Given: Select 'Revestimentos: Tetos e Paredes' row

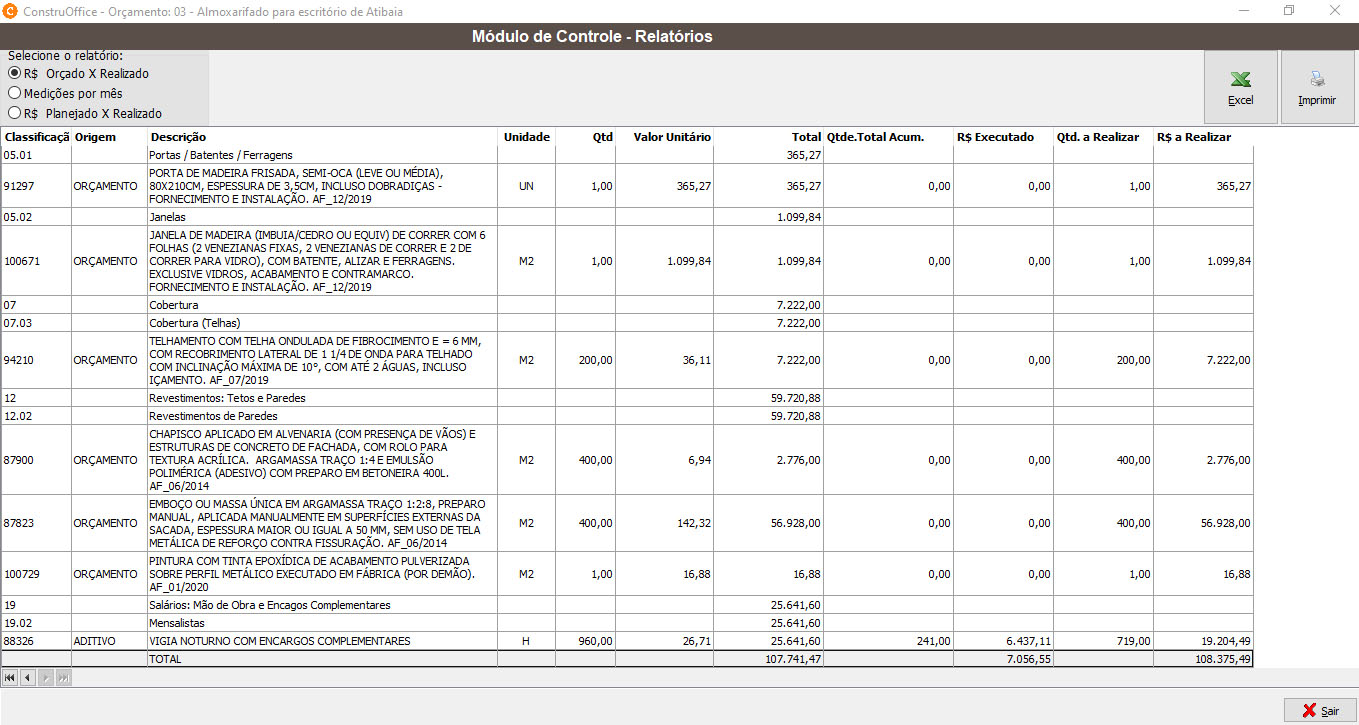Looking at the screenshot, I should pyautogui.click(x=627, y=398).
